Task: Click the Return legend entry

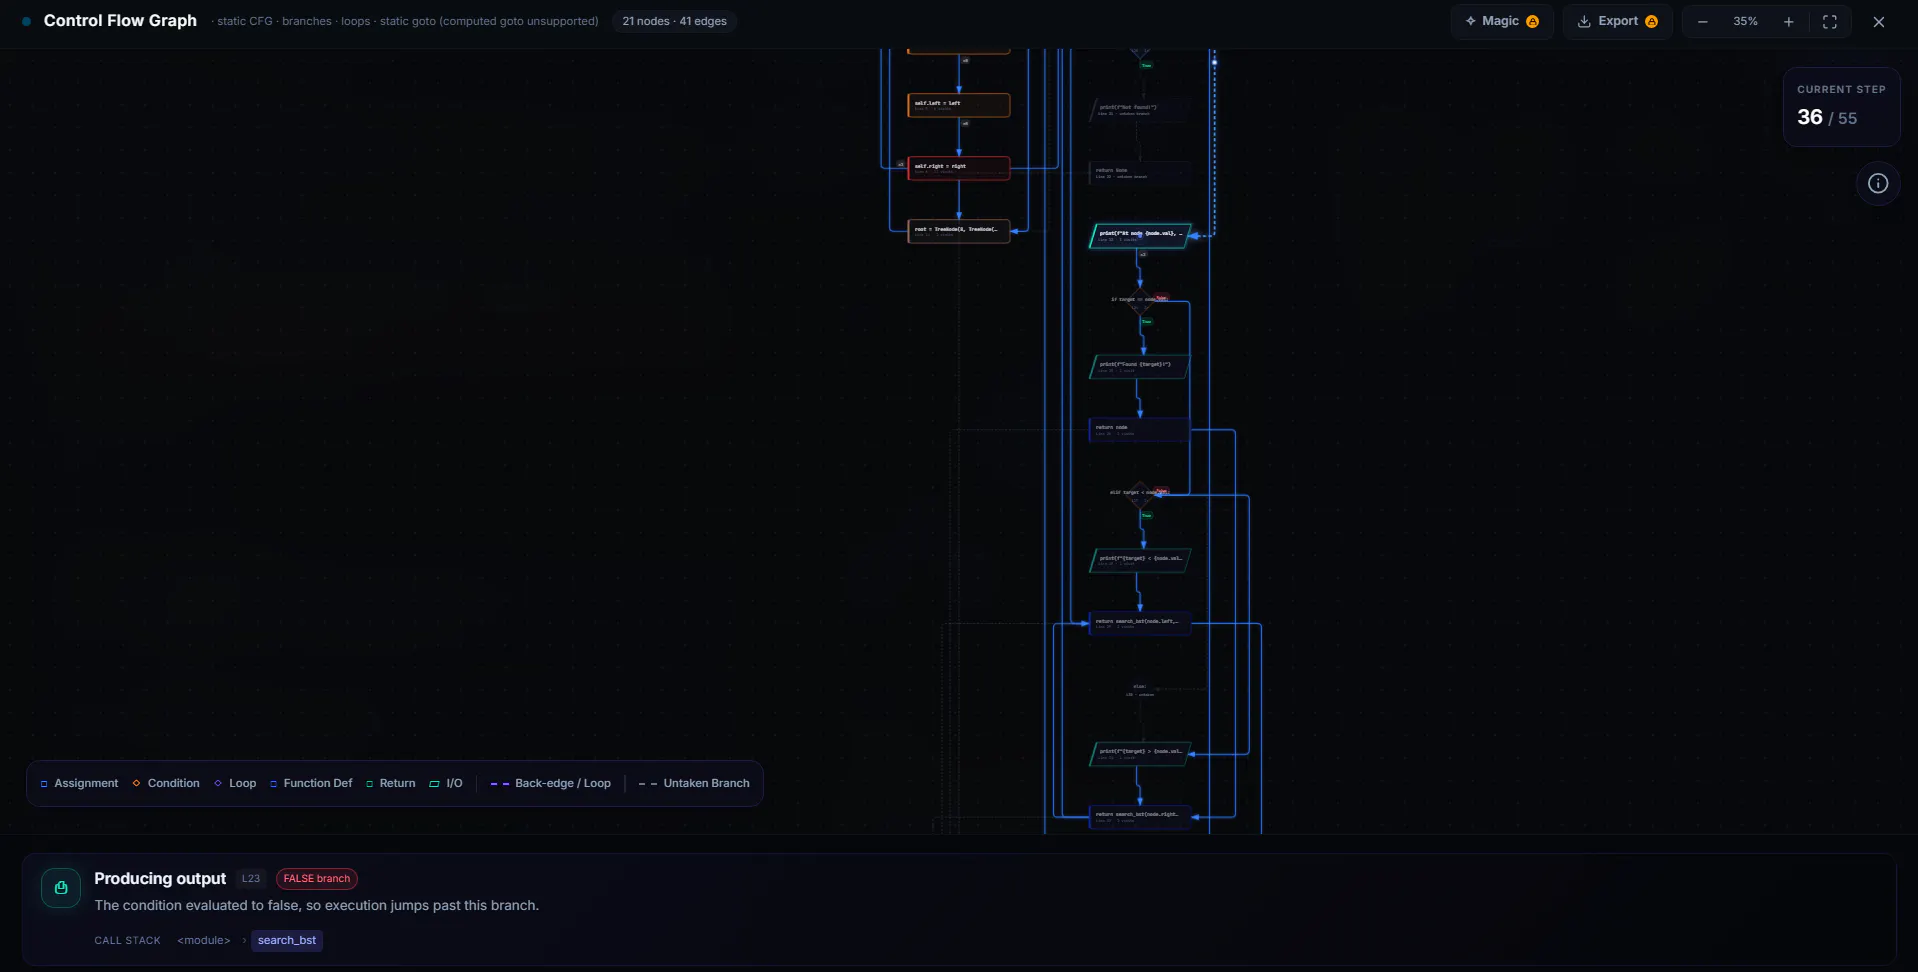Action: (x=390, y=784)
